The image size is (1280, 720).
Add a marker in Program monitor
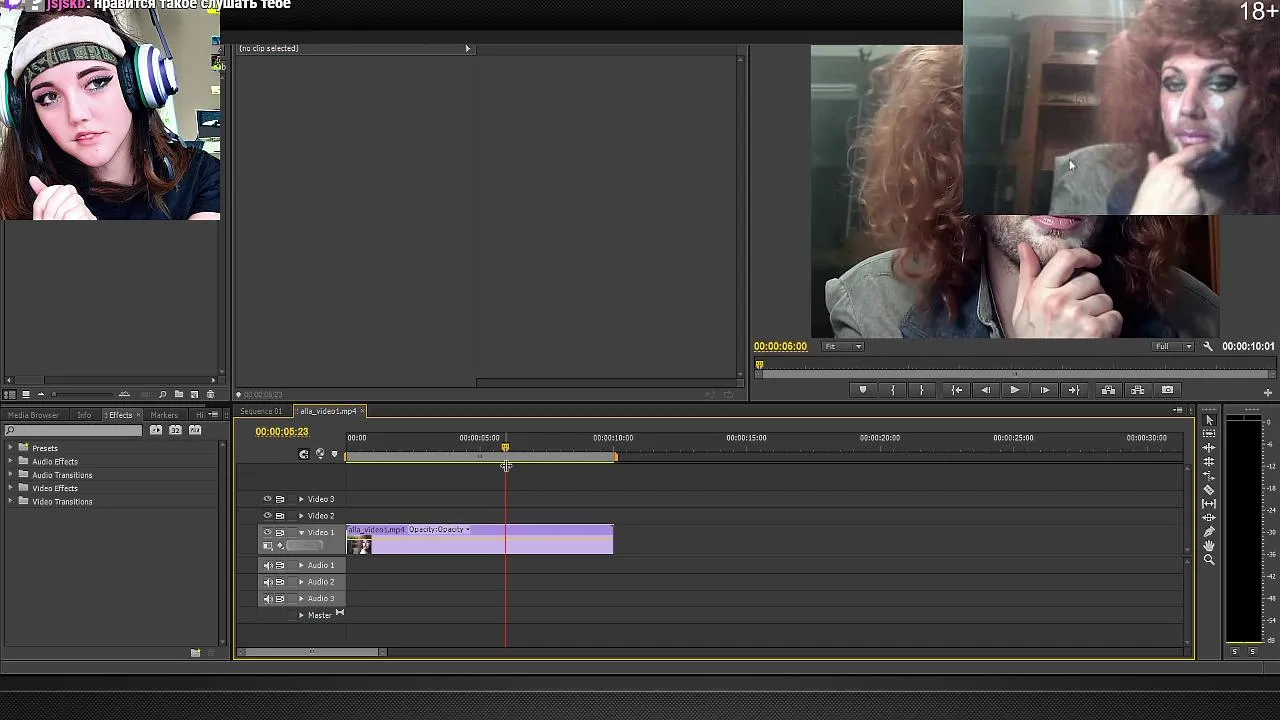click(x=863, y=390)
